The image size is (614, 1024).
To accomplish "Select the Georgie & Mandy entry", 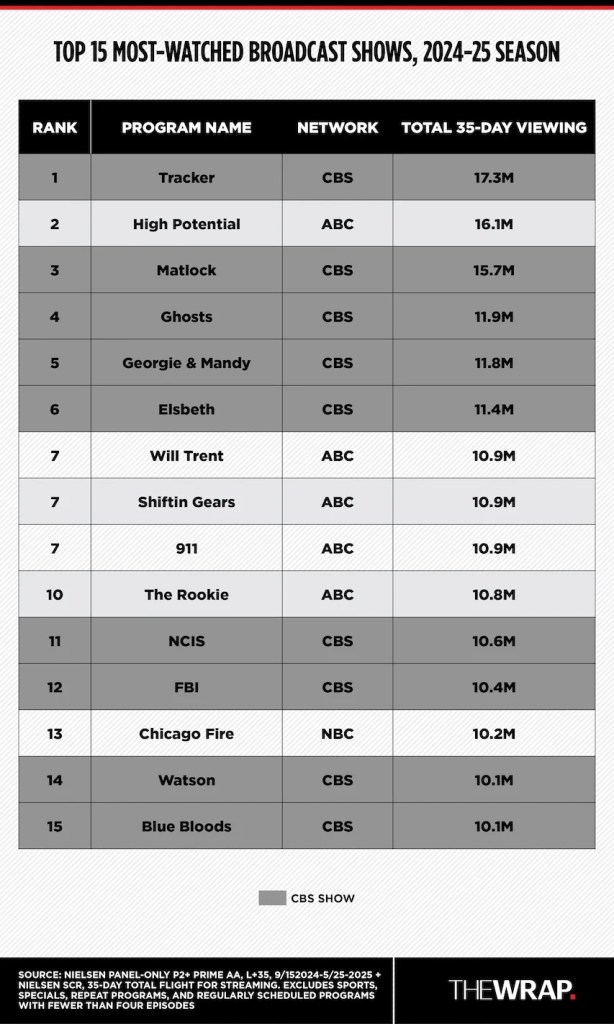I will tap(186, 363).
